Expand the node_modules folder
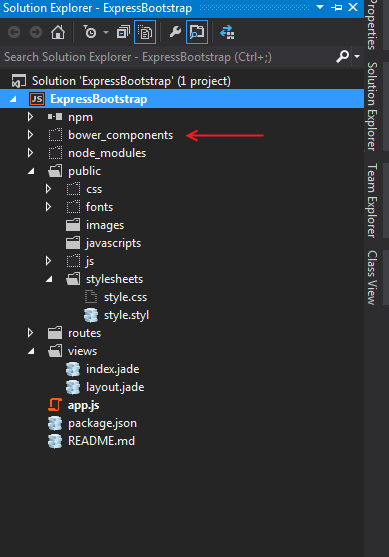This screenshot has height=557, width=389. pos(31,153)
